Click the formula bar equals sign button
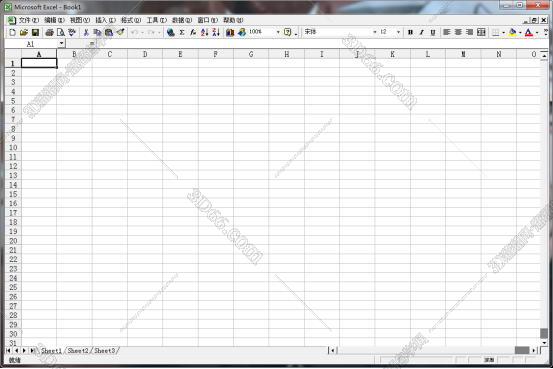Image resolution: width=553 pixels, height=369 pixels. [x=92, y=44]
